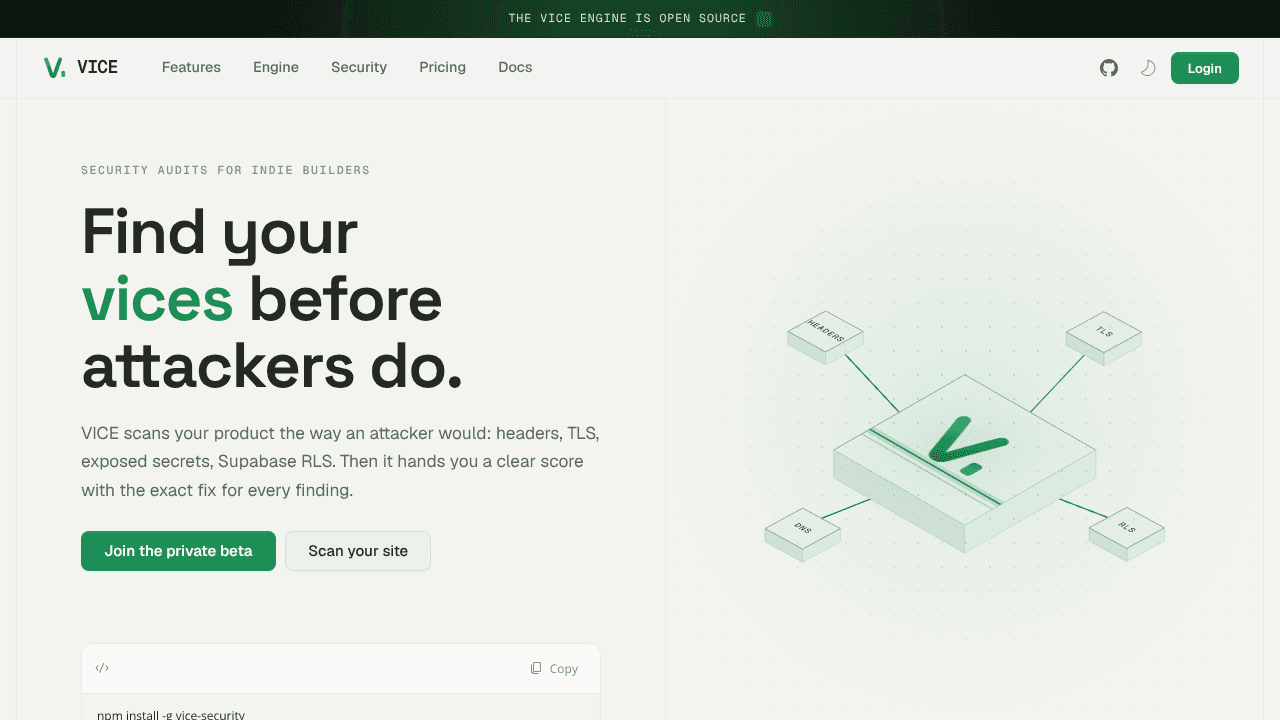Click the green 'vices' word in the headline

pos(157,299)
